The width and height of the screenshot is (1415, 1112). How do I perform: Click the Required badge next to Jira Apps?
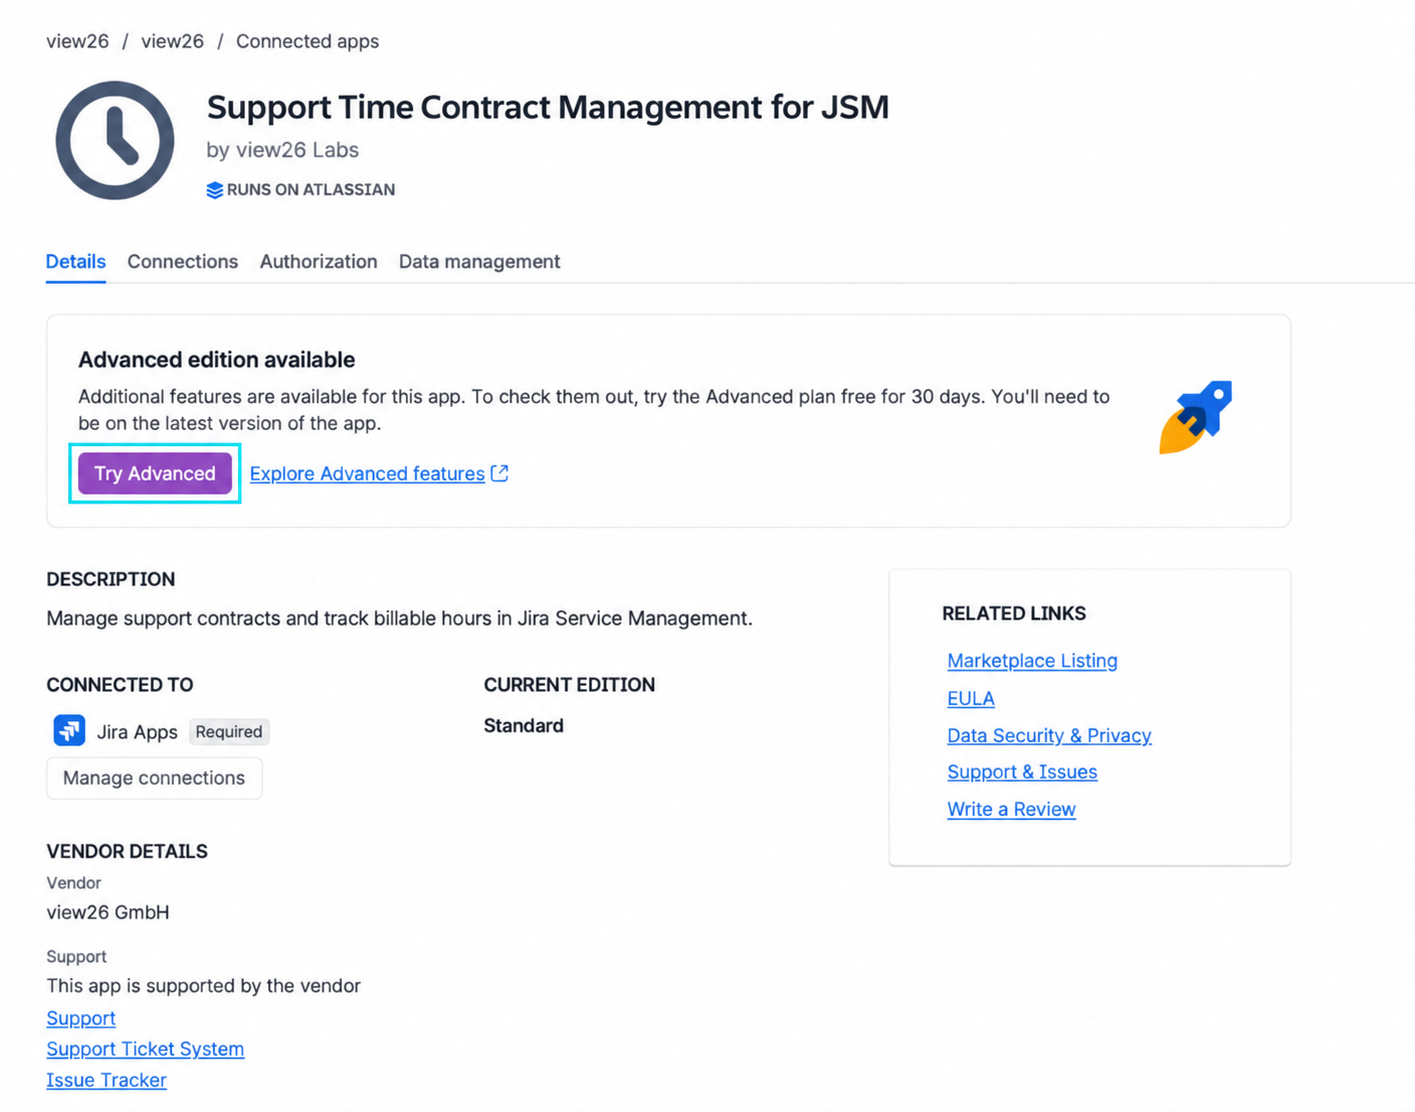click(229, 732)
